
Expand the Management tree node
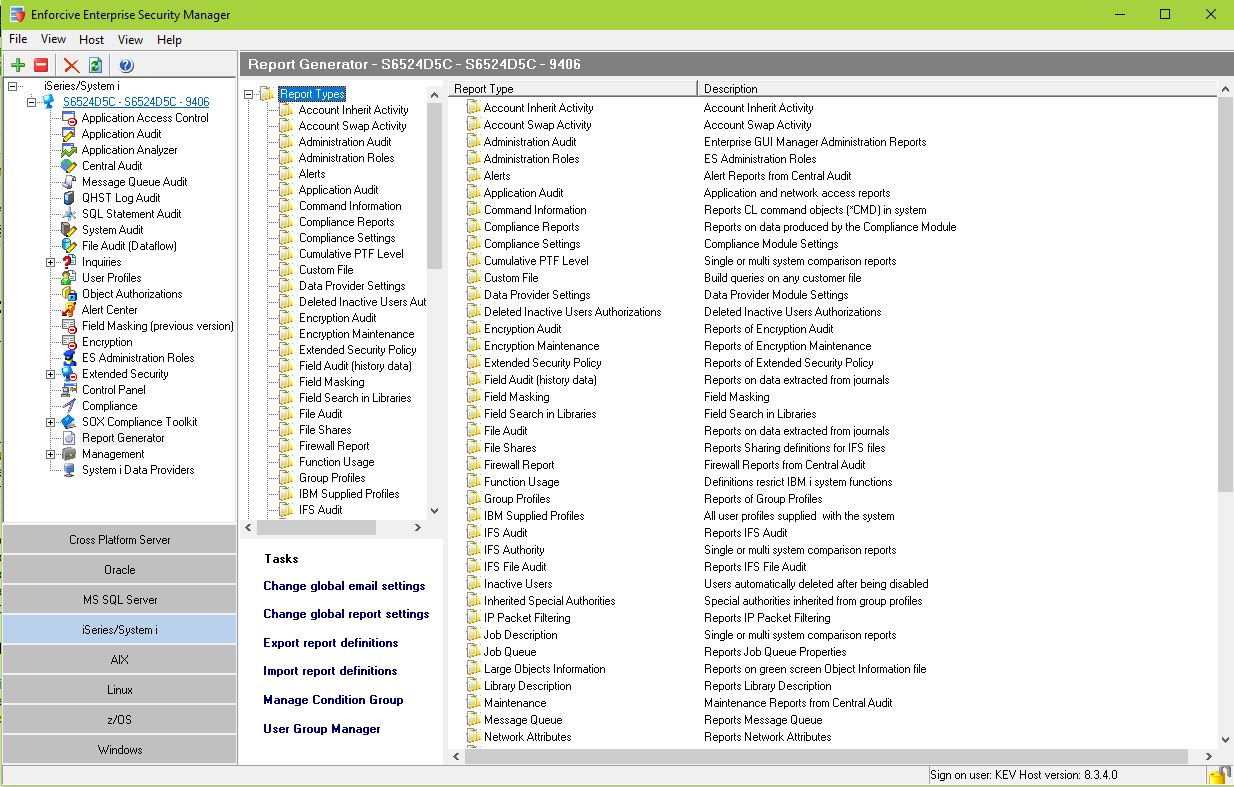[x=51, y=454]
